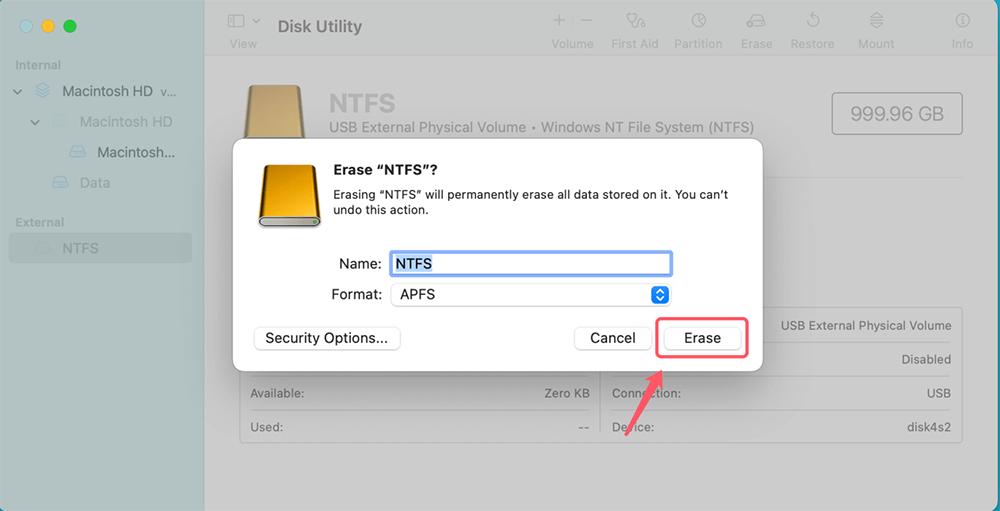The width and height of the screenshot is (1000, 511).
Task: Click the Name text field
Action: (x=529, y=264)
